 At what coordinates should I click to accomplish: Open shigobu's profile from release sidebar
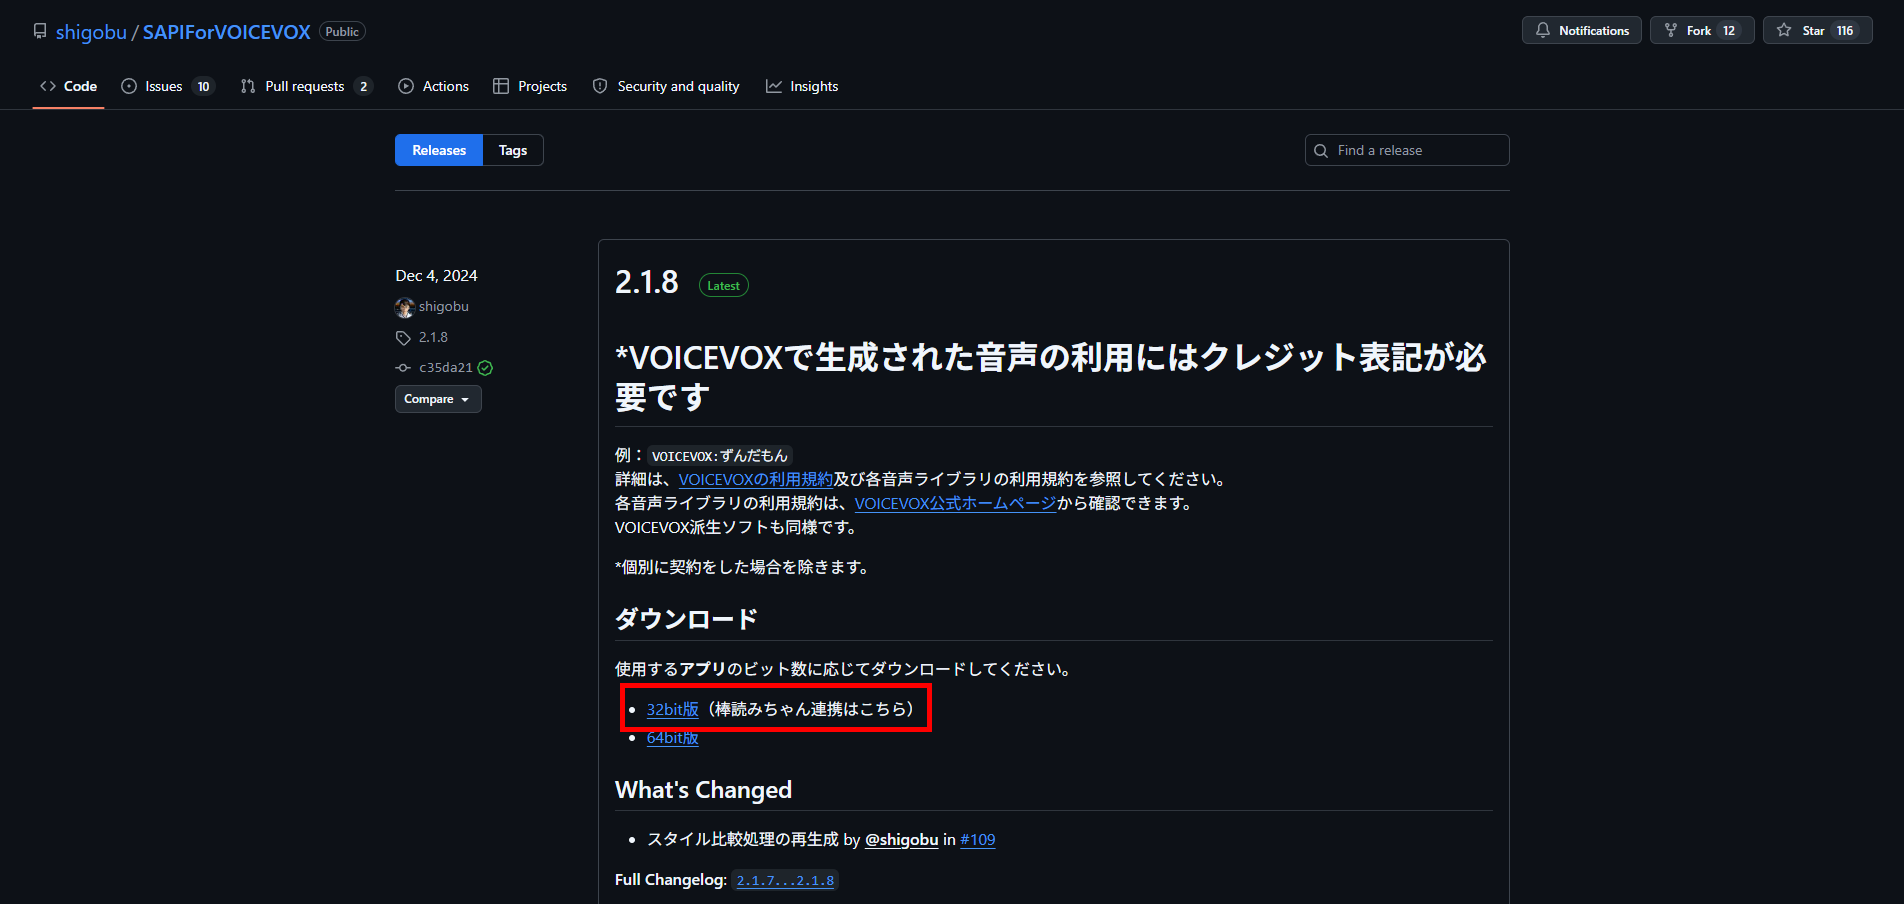(444, 307)
